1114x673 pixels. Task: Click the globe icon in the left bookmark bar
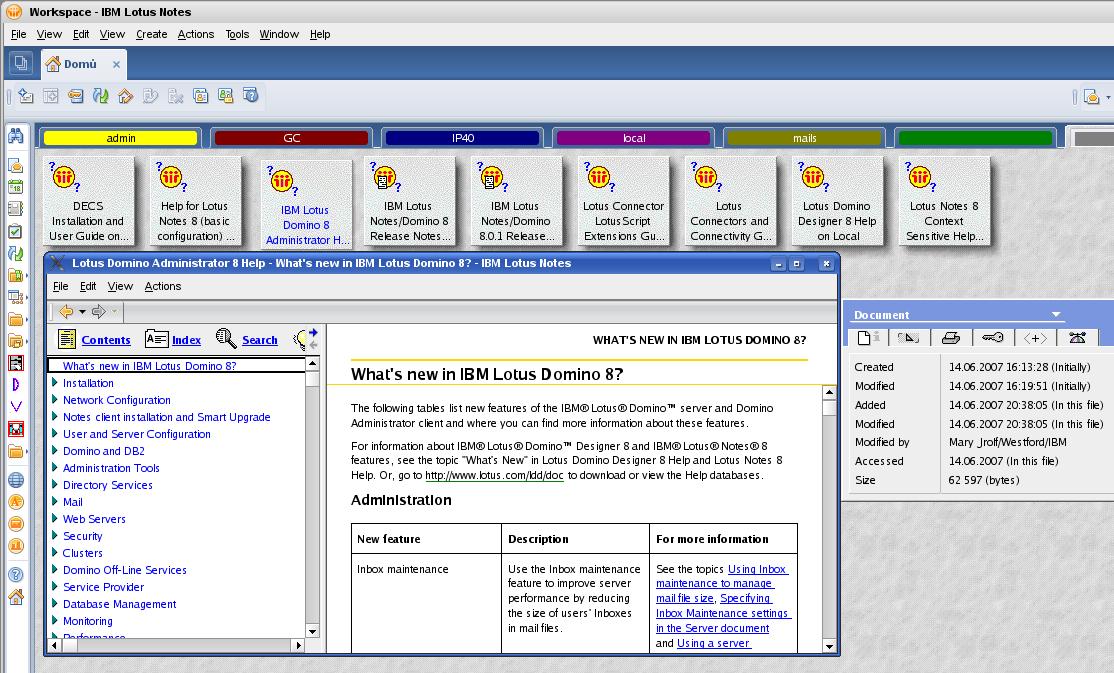(x=16, y=480)
